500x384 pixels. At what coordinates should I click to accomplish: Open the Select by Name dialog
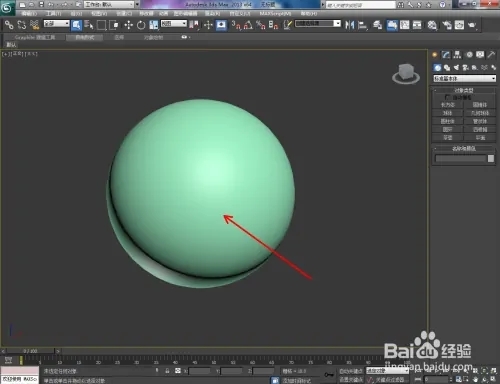(89, 25)
